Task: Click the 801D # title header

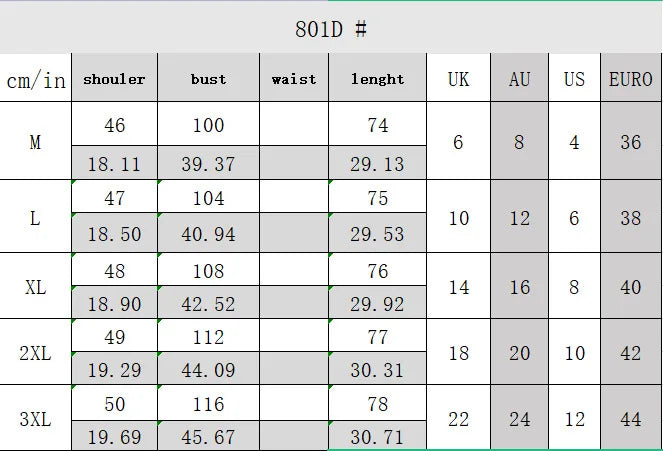Action: point(331,28)
